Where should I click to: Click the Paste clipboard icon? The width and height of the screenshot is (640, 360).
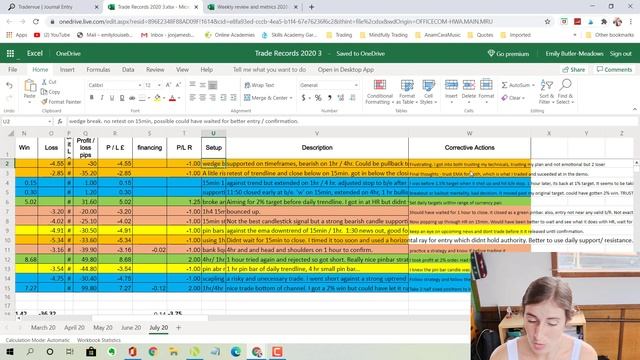(x=30, y=86)
